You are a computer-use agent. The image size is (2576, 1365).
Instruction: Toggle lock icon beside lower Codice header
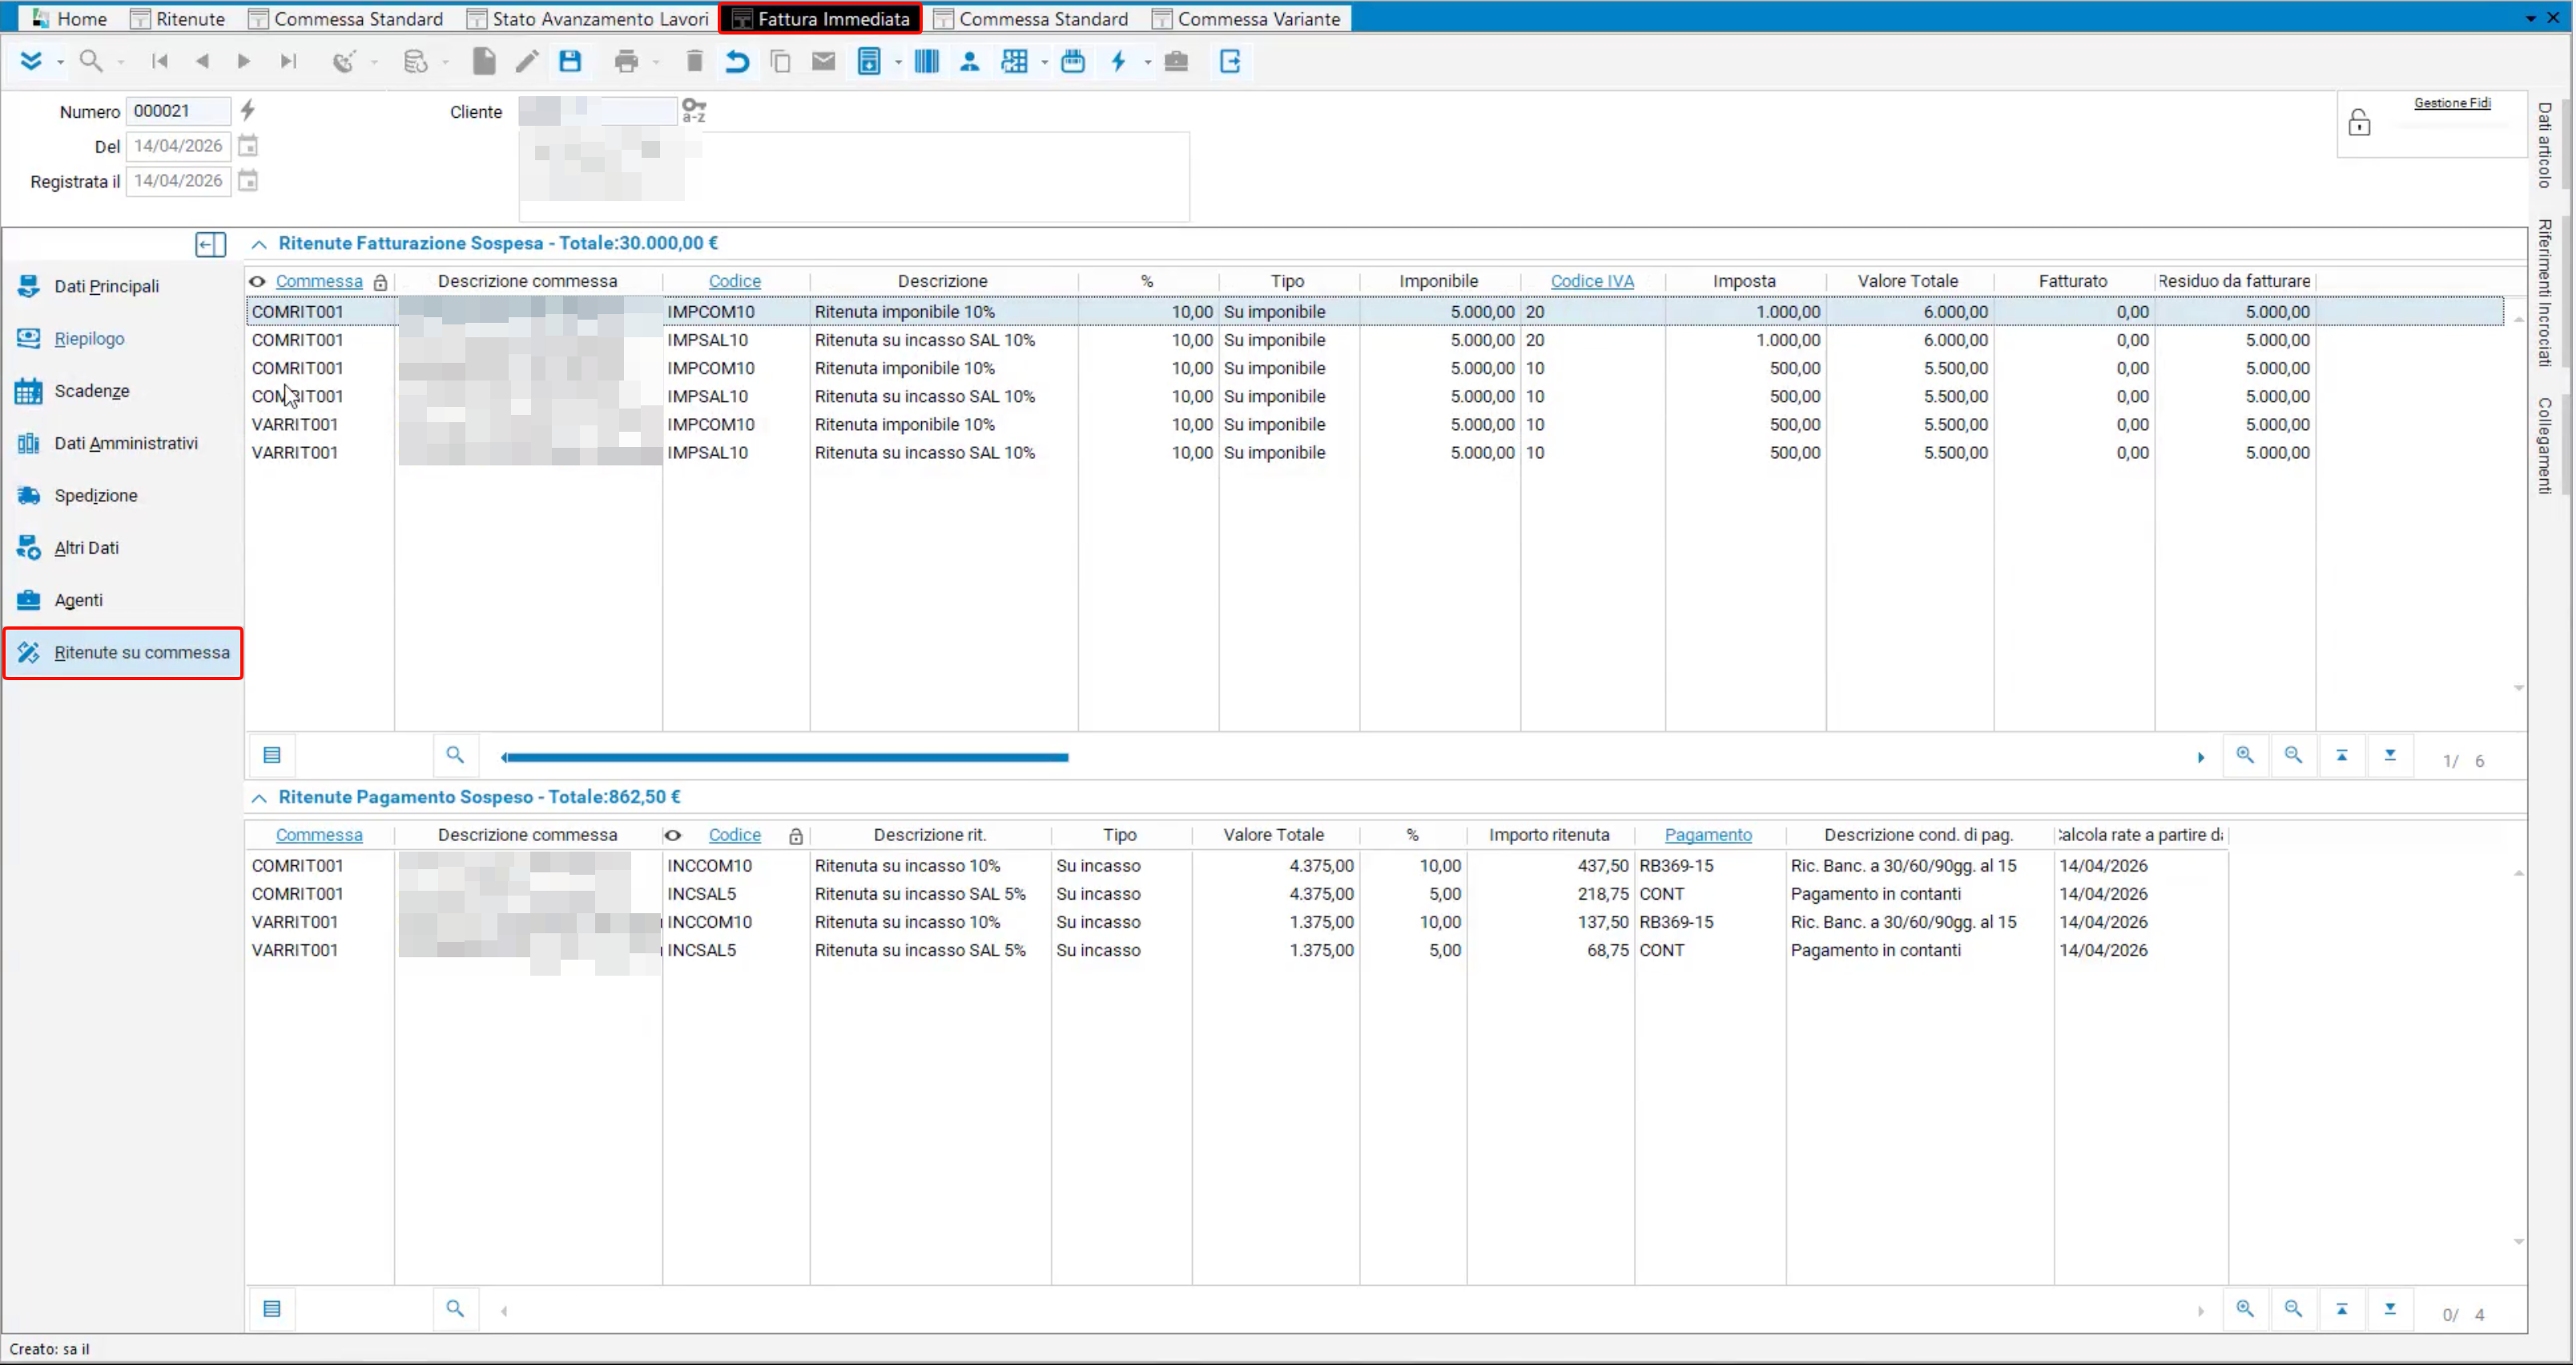tap(796, 836)
